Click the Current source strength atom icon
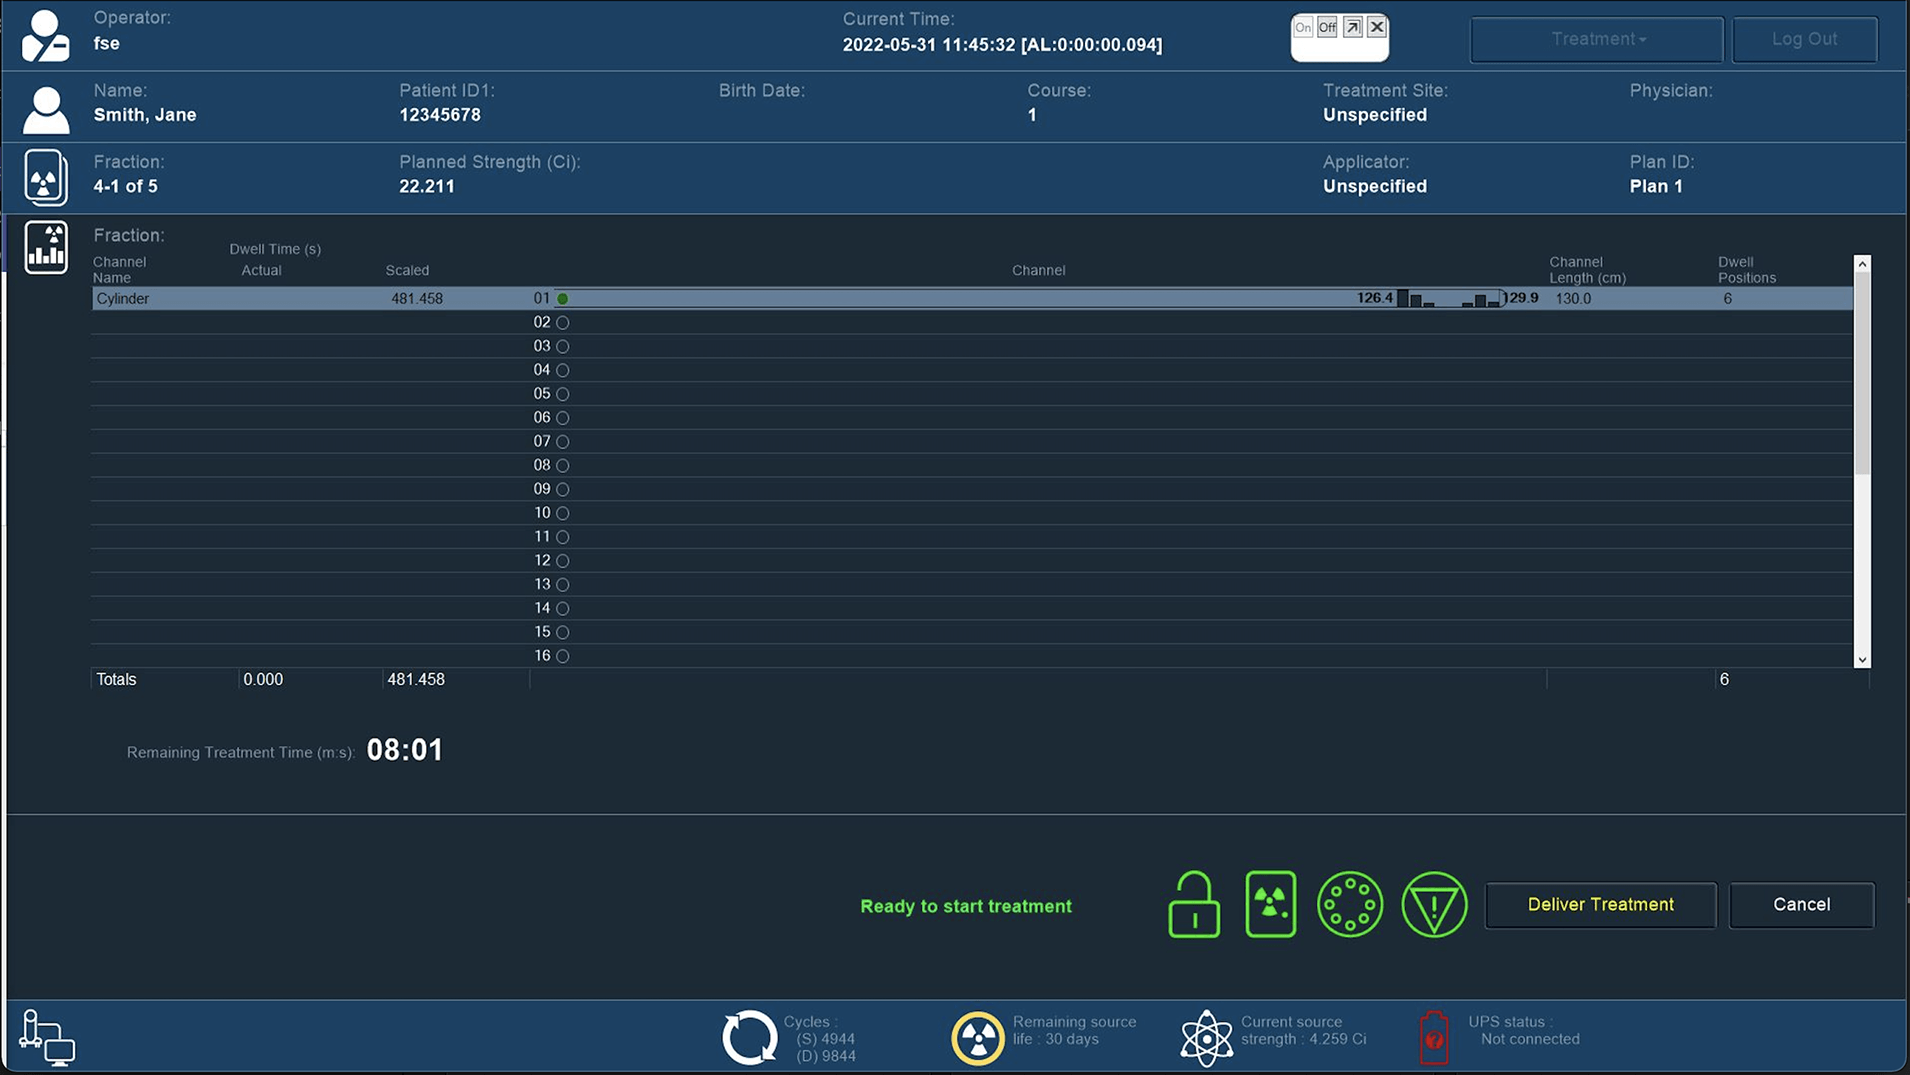Viewport: 1910px width, 1075px height. [x=1206, y=1038]
